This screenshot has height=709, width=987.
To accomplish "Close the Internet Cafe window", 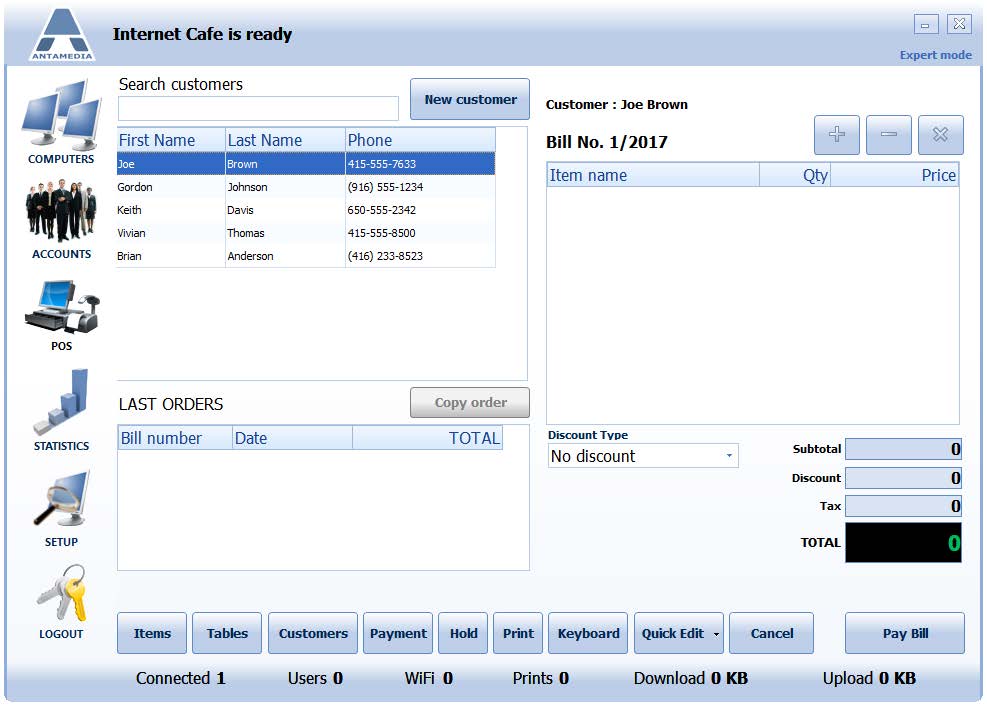I will (959, 25).
